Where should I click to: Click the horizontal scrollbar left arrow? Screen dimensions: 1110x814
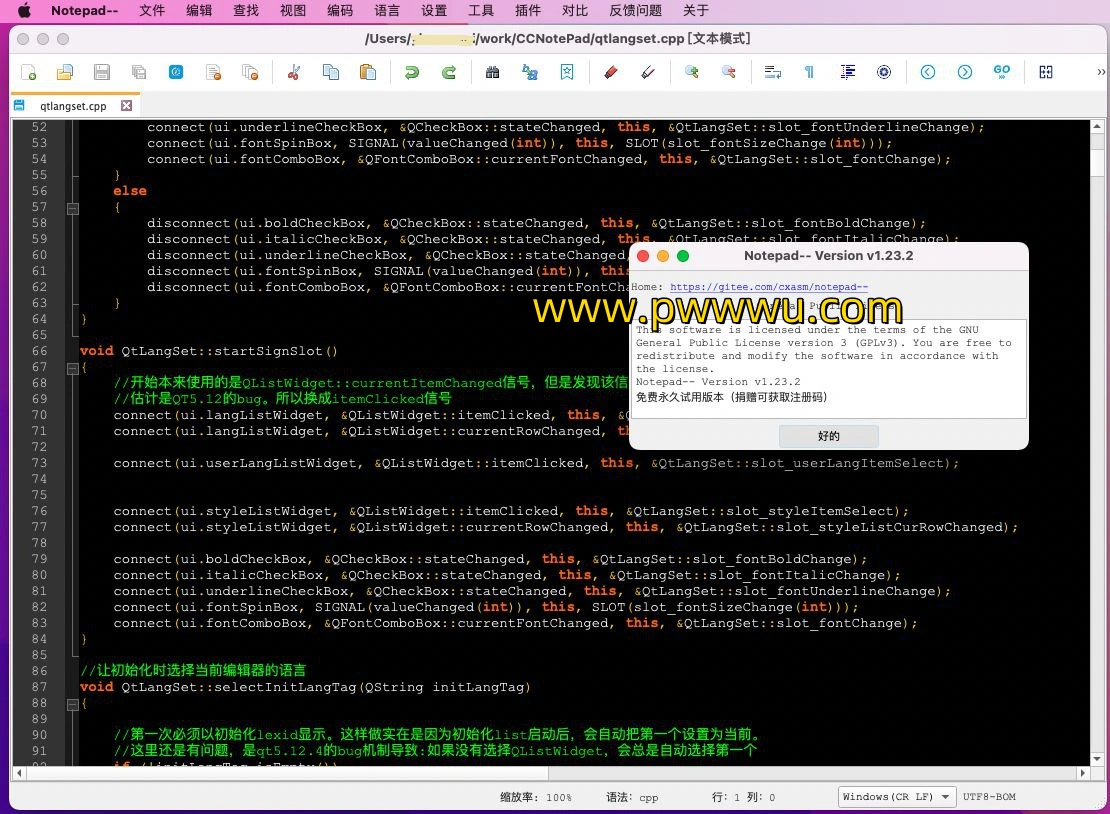coord(19,773)
